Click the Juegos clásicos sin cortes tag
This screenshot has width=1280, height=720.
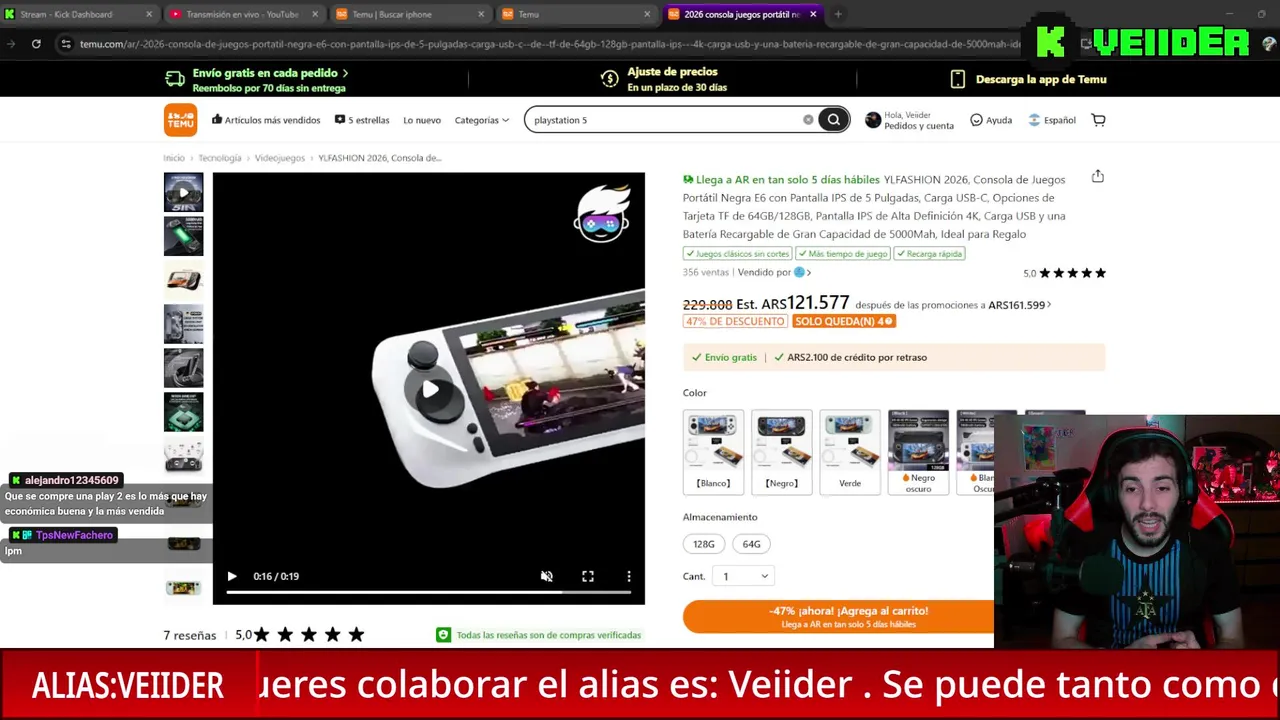pyautogui.click(x=737, y=254)
